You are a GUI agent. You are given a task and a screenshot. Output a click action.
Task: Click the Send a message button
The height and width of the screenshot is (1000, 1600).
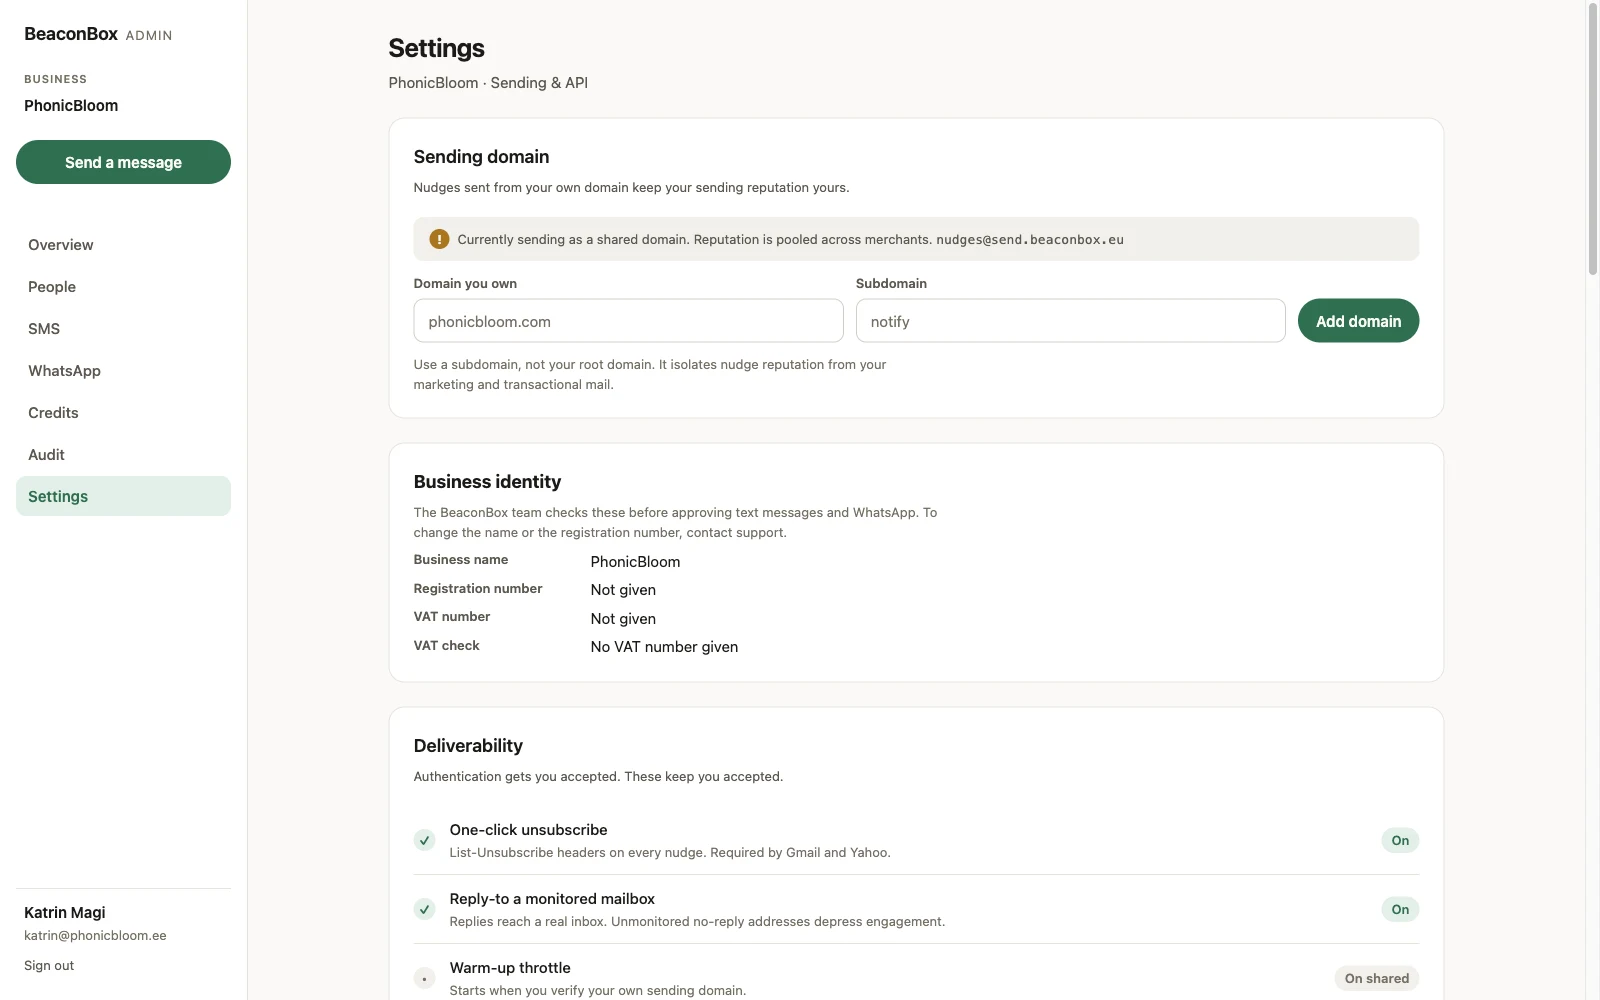coord(123,162)
